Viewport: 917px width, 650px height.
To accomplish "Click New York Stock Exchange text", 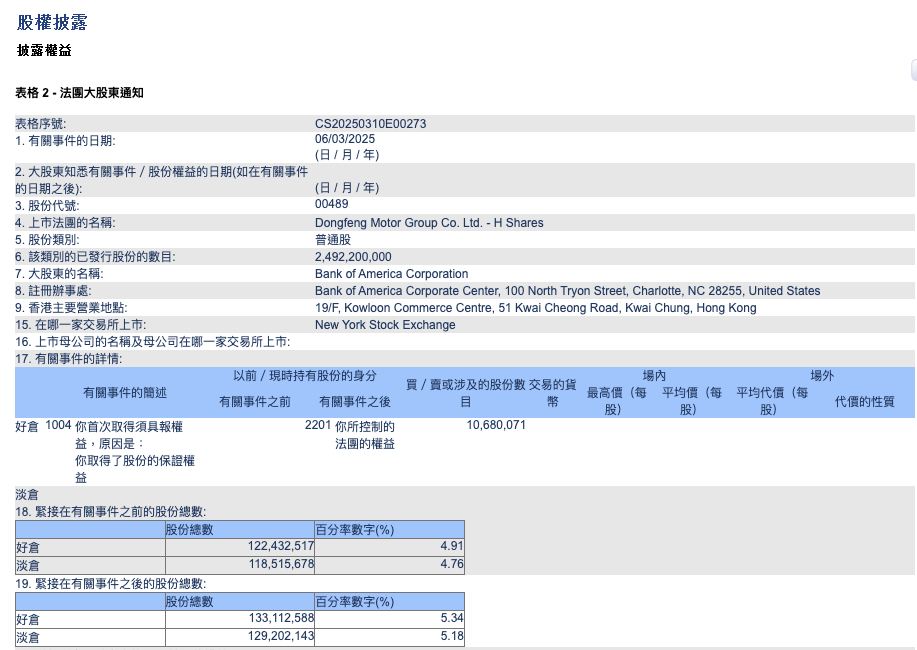I will (x=385, y=325).
